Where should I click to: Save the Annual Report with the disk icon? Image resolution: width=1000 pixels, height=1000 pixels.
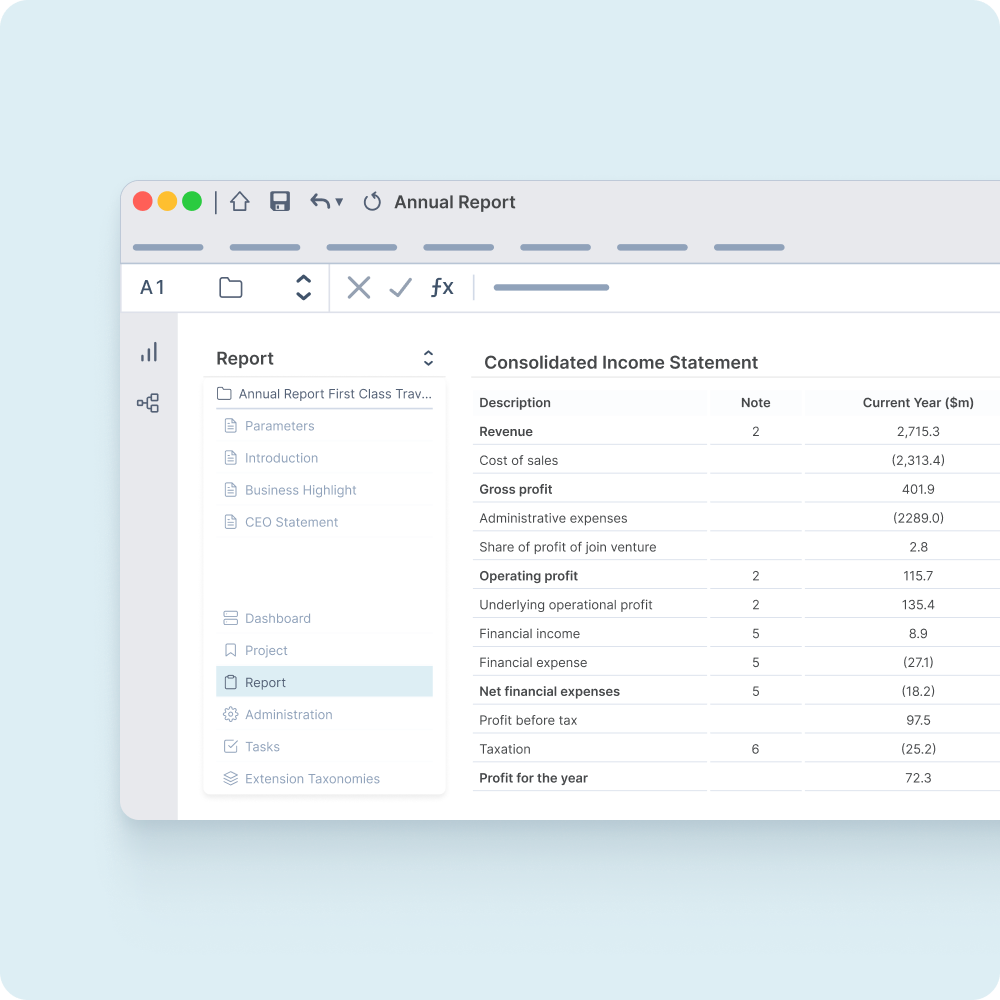click(x=280, y=201)
